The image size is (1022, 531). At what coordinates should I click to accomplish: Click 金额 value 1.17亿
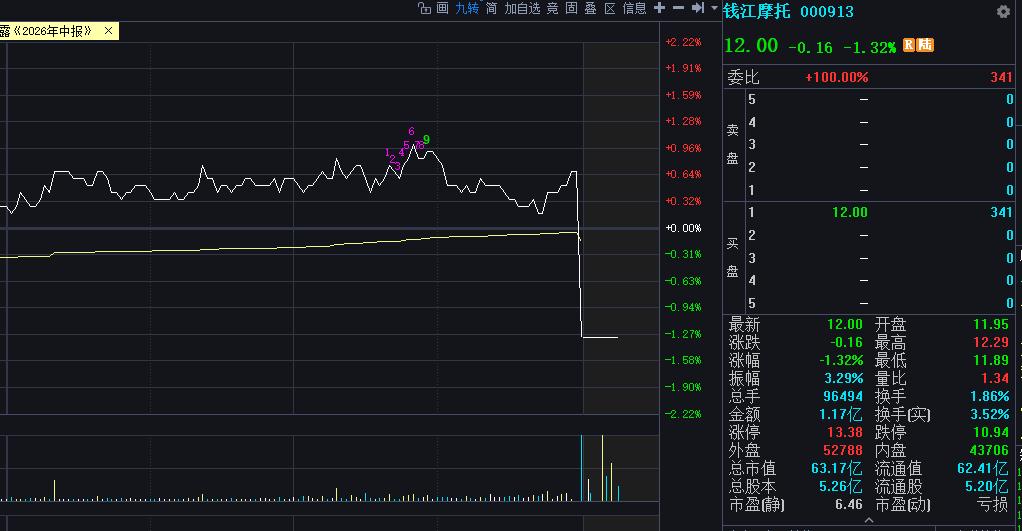pyautogui.click(x=840, y=414)
